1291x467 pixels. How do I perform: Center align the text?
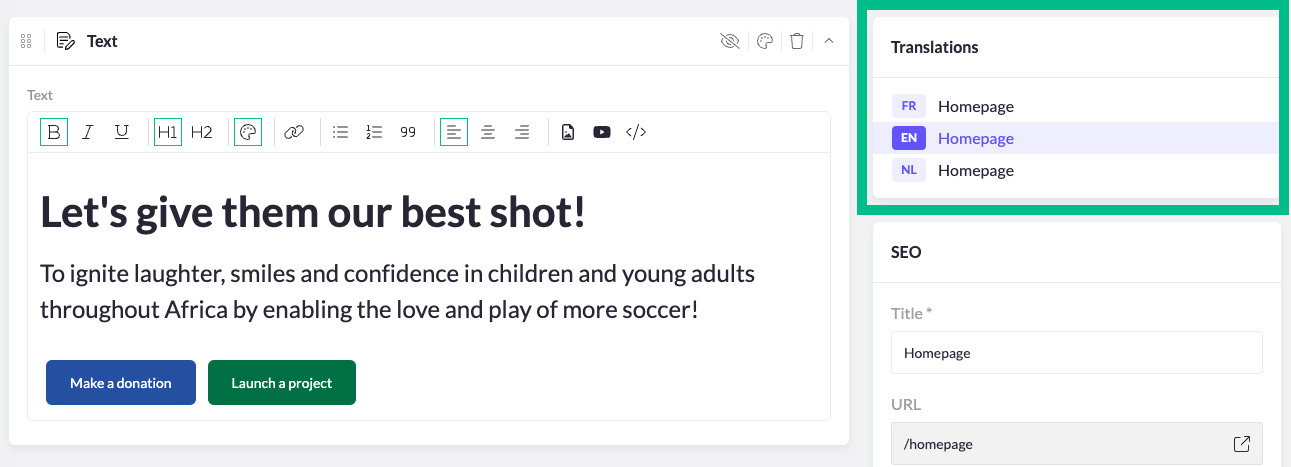pyautogui.click(x=488, y=132)
